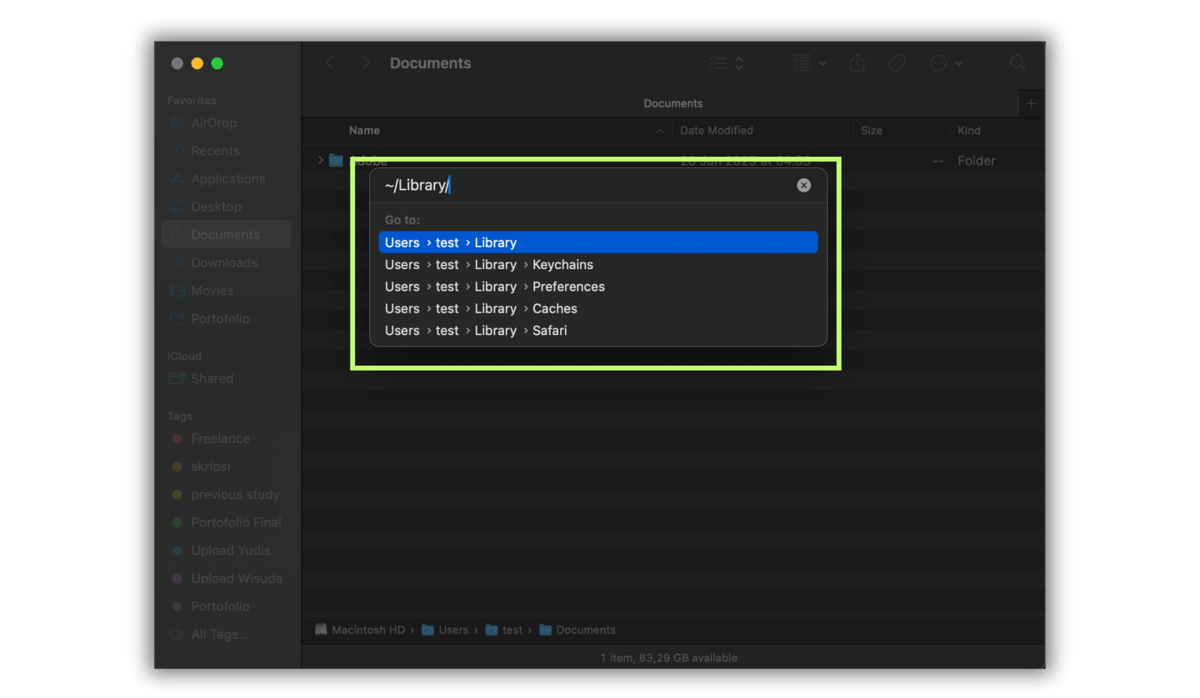Open the Share icon in the toolbar

point(856,62)
